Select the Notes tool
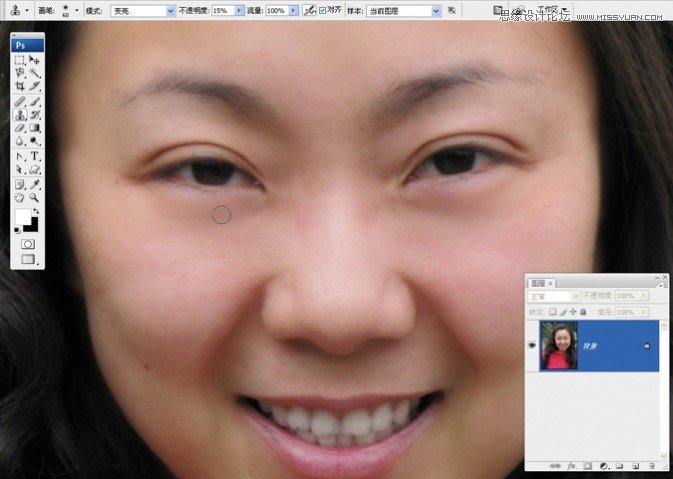Screen dimensions: 673x479 (20, 185)
